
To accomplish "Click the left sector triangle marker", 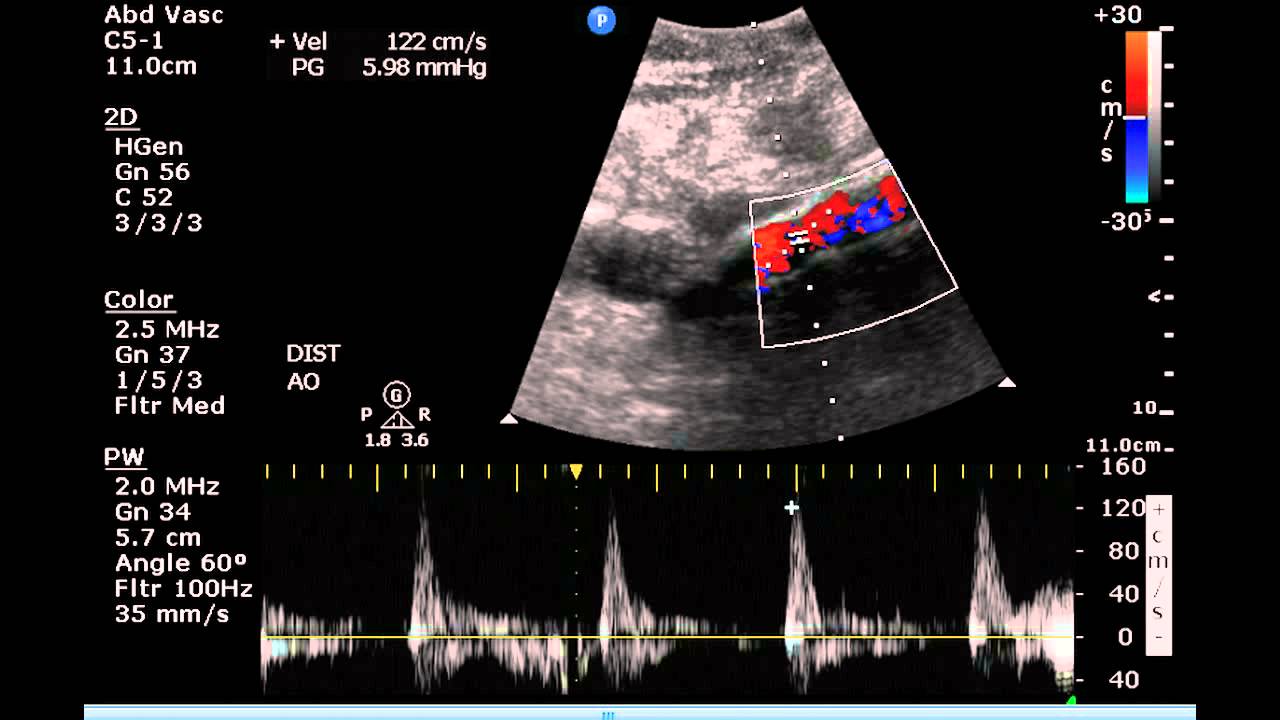I will point(508,419).
